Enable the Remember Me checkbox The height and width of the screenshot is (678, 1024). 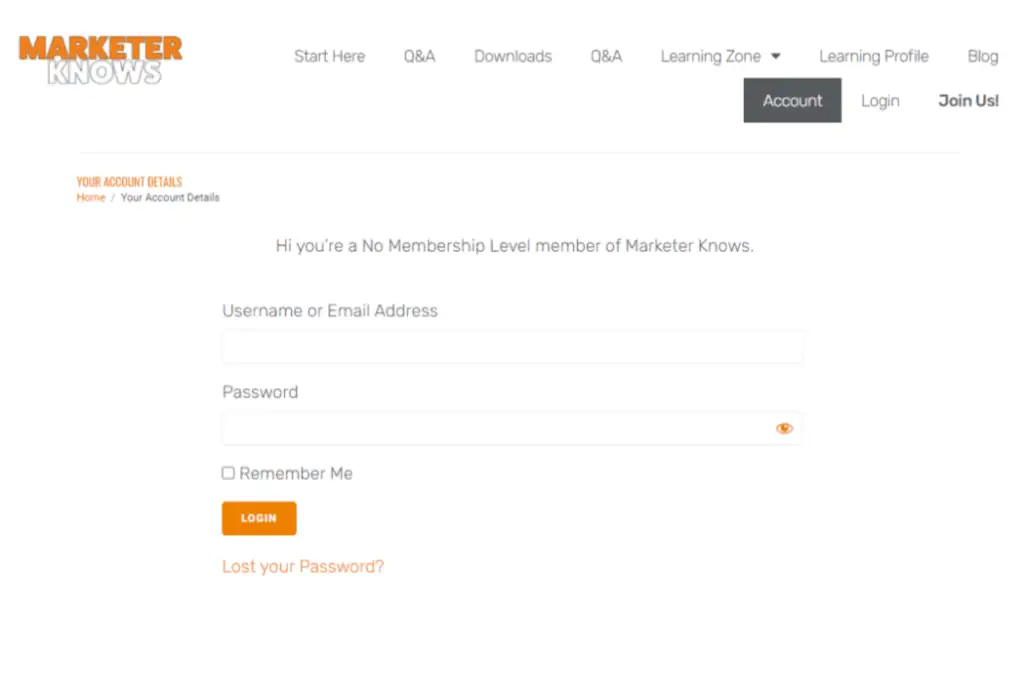coord(228,473)
